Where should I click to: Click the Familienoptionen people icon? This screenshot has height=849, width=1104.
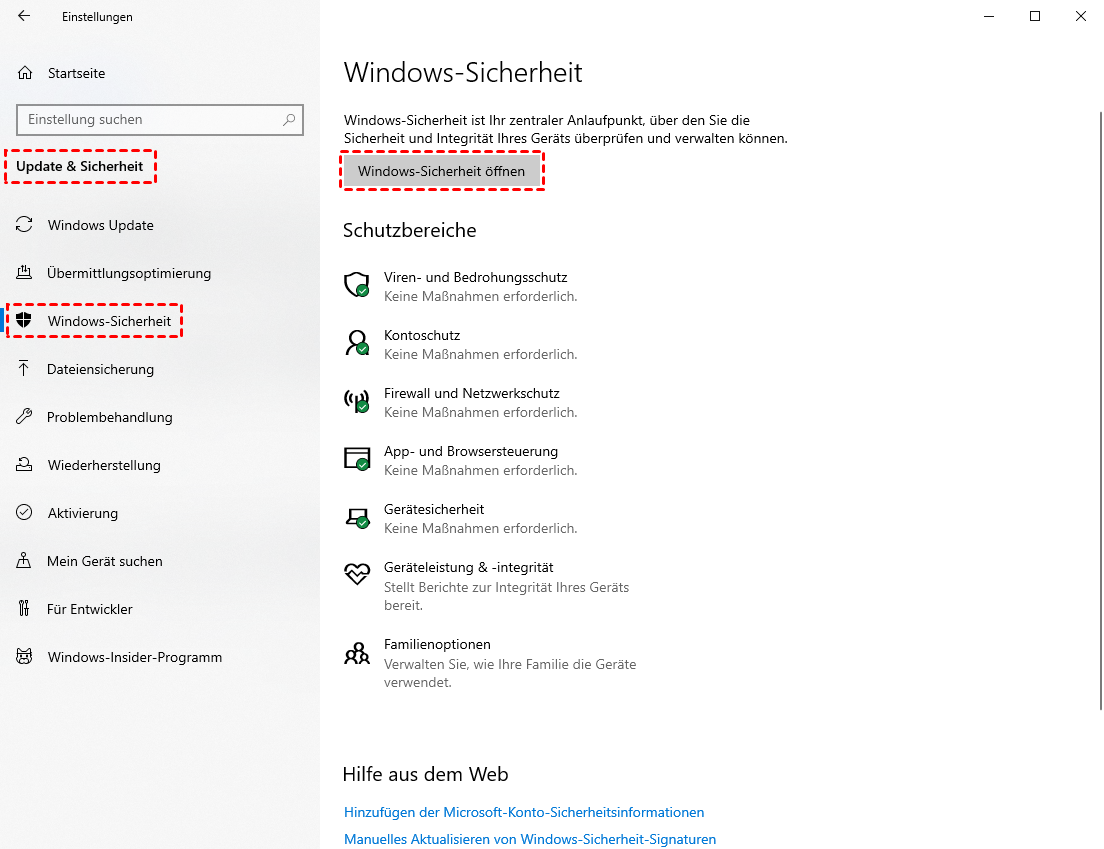[357, 653]
